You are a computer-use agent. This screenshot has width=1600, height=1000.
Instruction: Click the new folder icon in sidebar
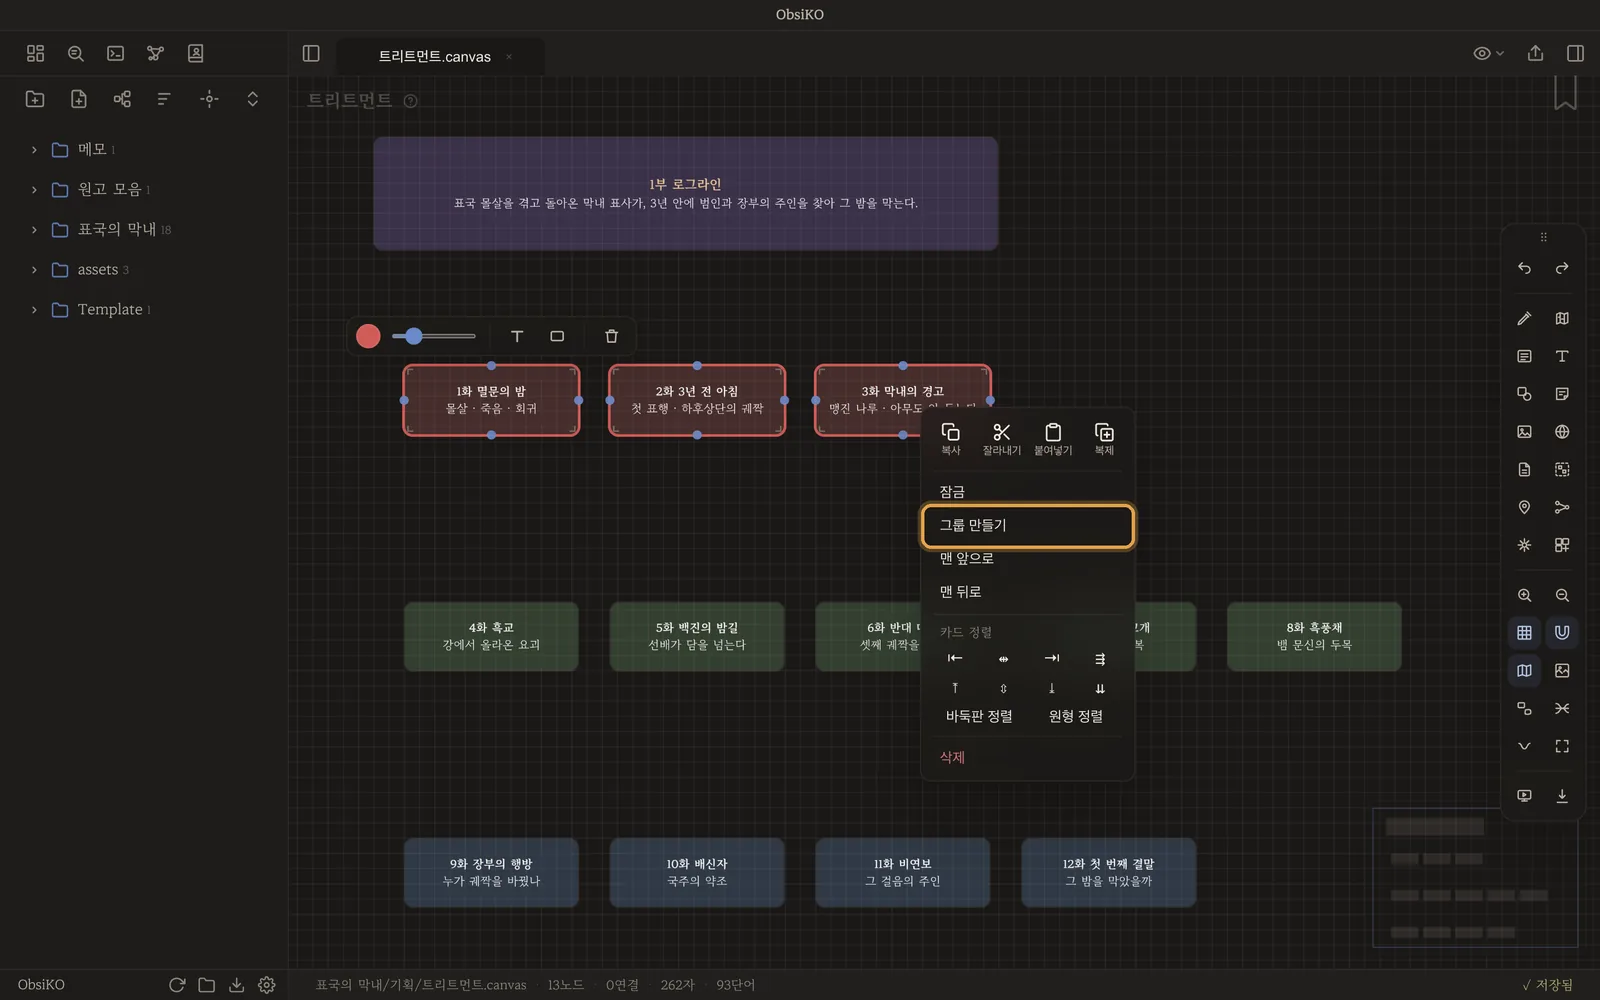point(35,99)
